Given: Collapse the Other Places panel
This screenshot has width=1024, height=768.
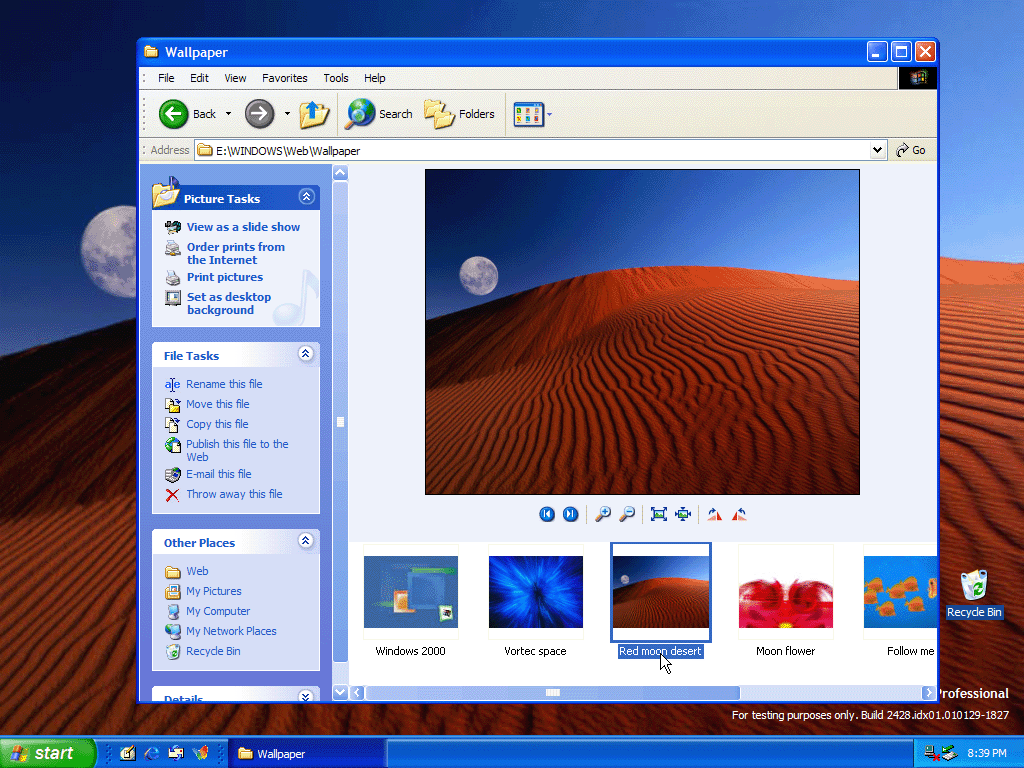Looking at the screenshot, I should click(x=306, y=541).
